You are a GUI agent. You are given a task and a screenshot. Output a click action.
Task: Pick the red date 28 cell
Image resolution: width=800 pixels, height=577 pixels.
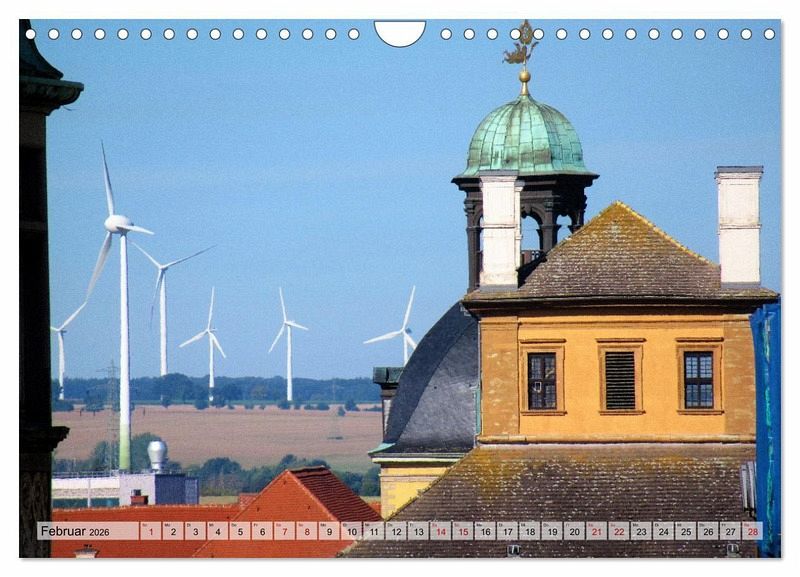click(753, 531)
